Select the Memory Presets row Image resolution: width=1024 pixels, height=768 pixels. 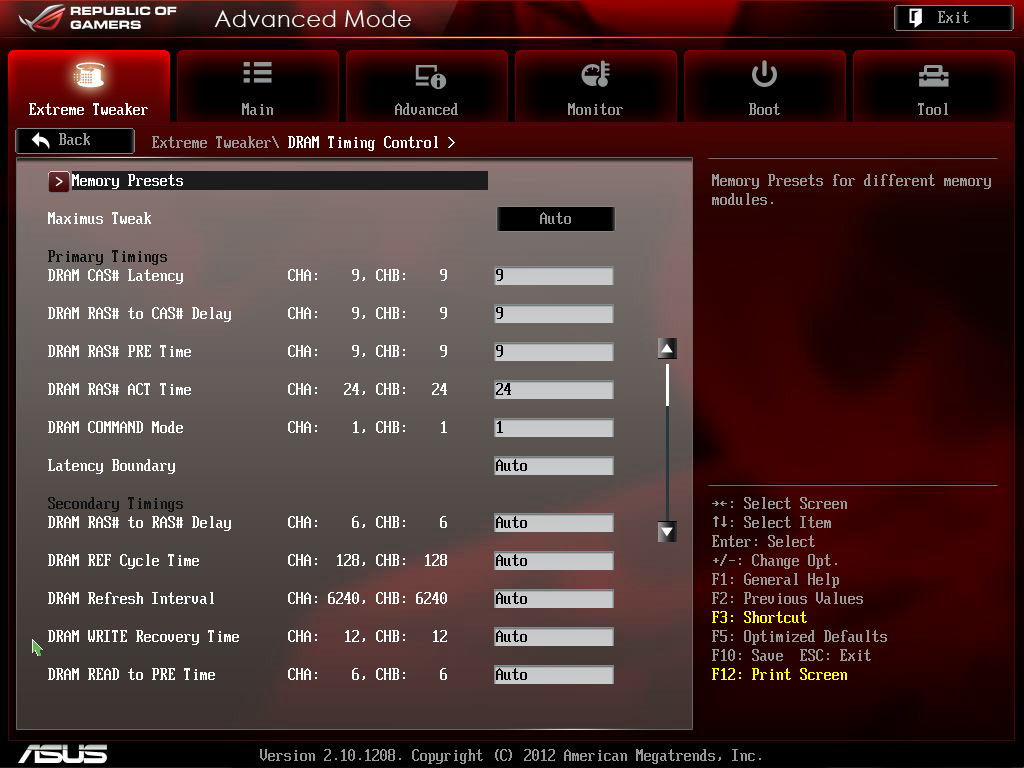point(268,181)
